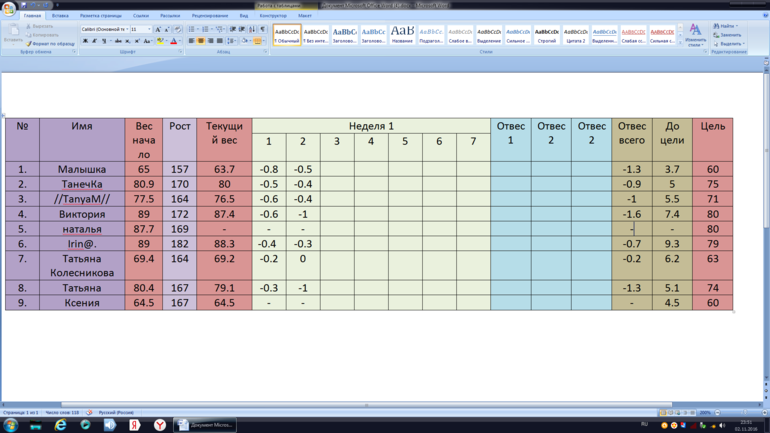Click the increase font size icon
This screenshot has width=770, height=433.
click(x=157, y=30)
